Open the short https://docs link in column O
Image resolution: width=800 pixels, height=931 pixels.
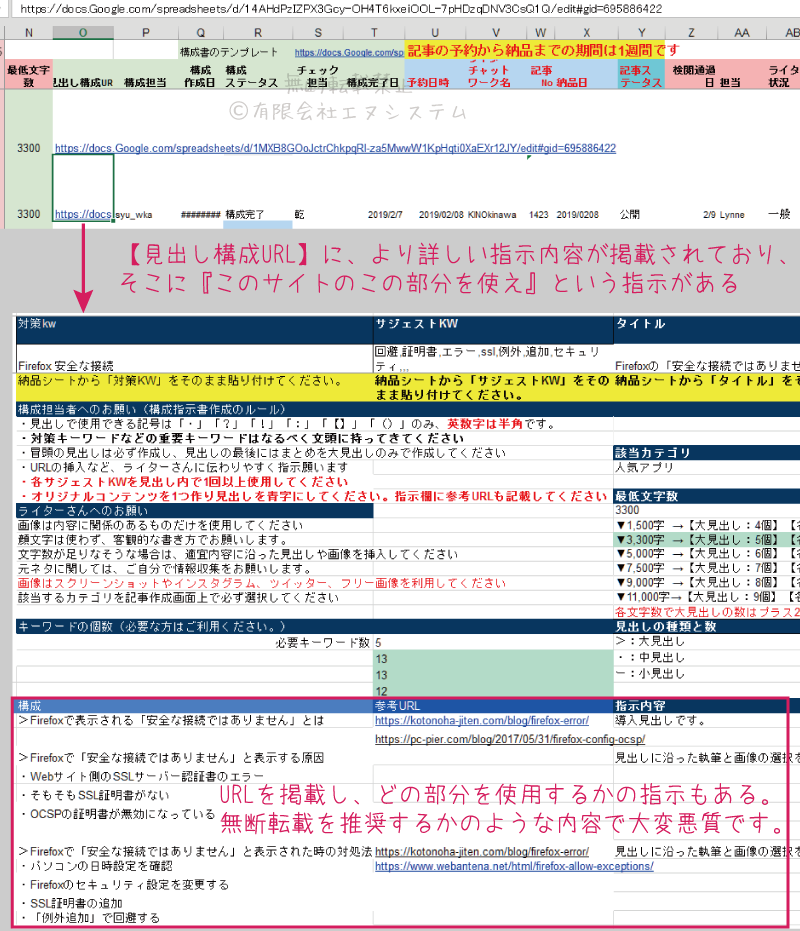(83, 214)
